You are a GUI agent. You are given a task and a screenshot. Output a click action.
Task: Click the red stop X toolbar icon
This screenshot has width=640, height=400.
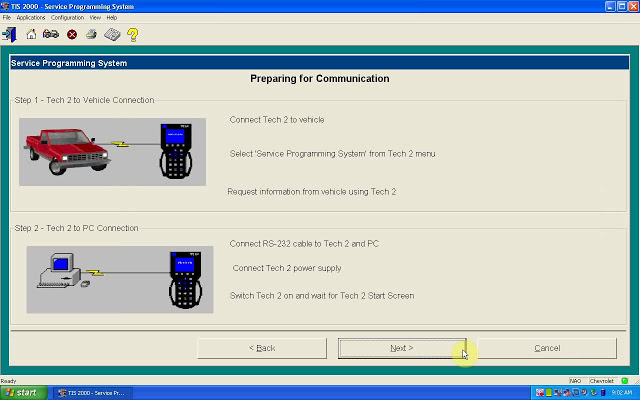coord(72,35)
